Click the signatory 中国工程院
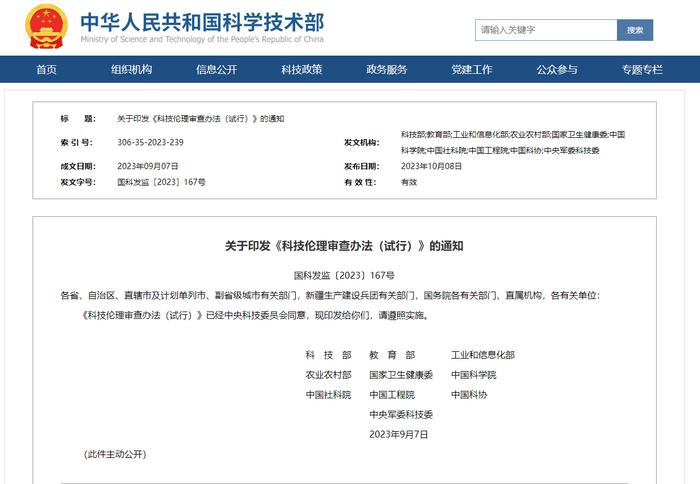This screenshot has width=700, height=484. click(x=392, y=395)
